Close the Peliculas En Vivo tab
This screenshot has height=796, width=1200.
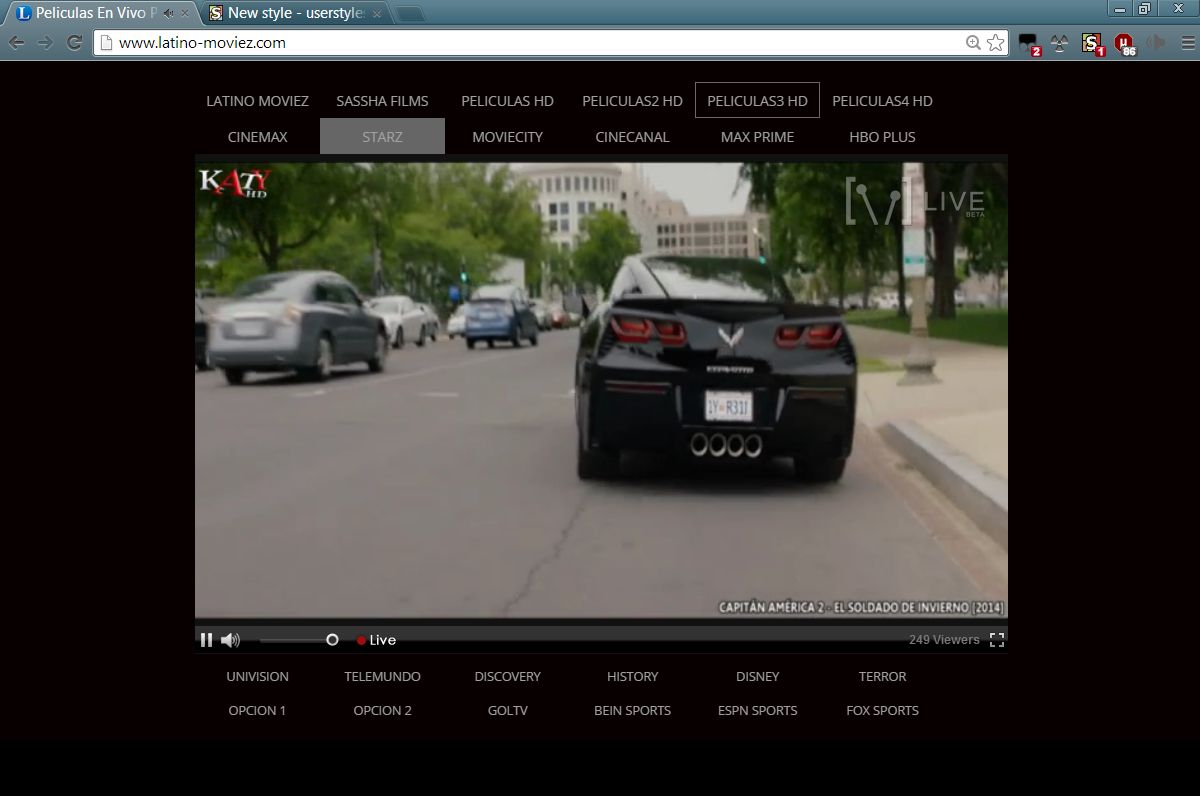pos(184,13)
